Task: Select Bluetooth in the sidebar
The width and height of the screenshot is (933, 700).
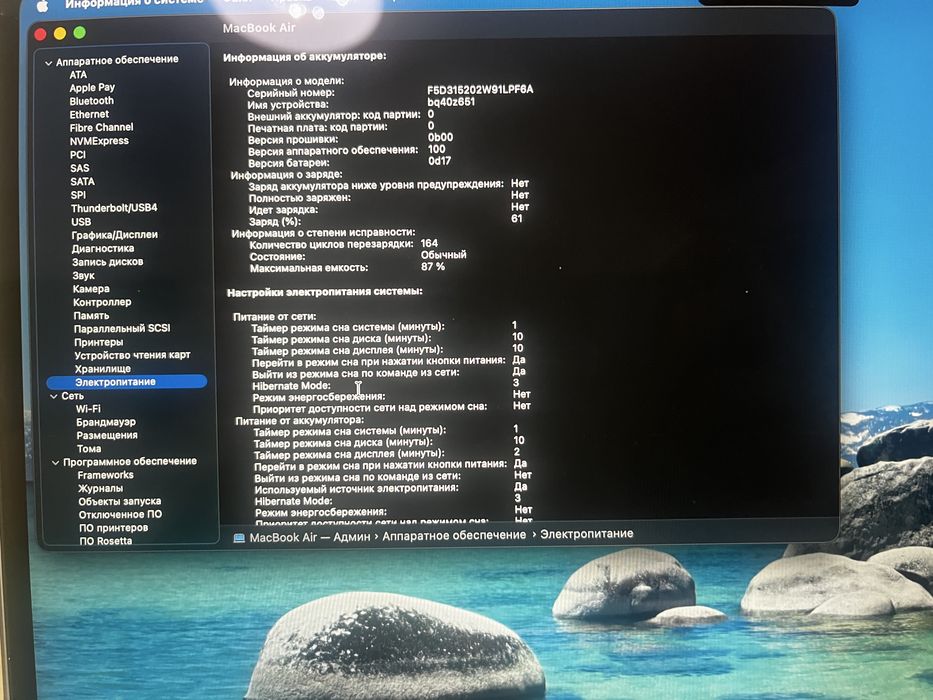Action: [x=92, y=101]
